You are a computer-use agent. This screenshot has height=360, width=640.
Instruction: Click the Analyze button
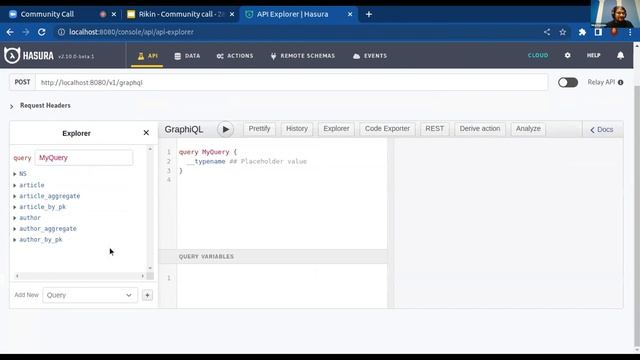point(528,129)
